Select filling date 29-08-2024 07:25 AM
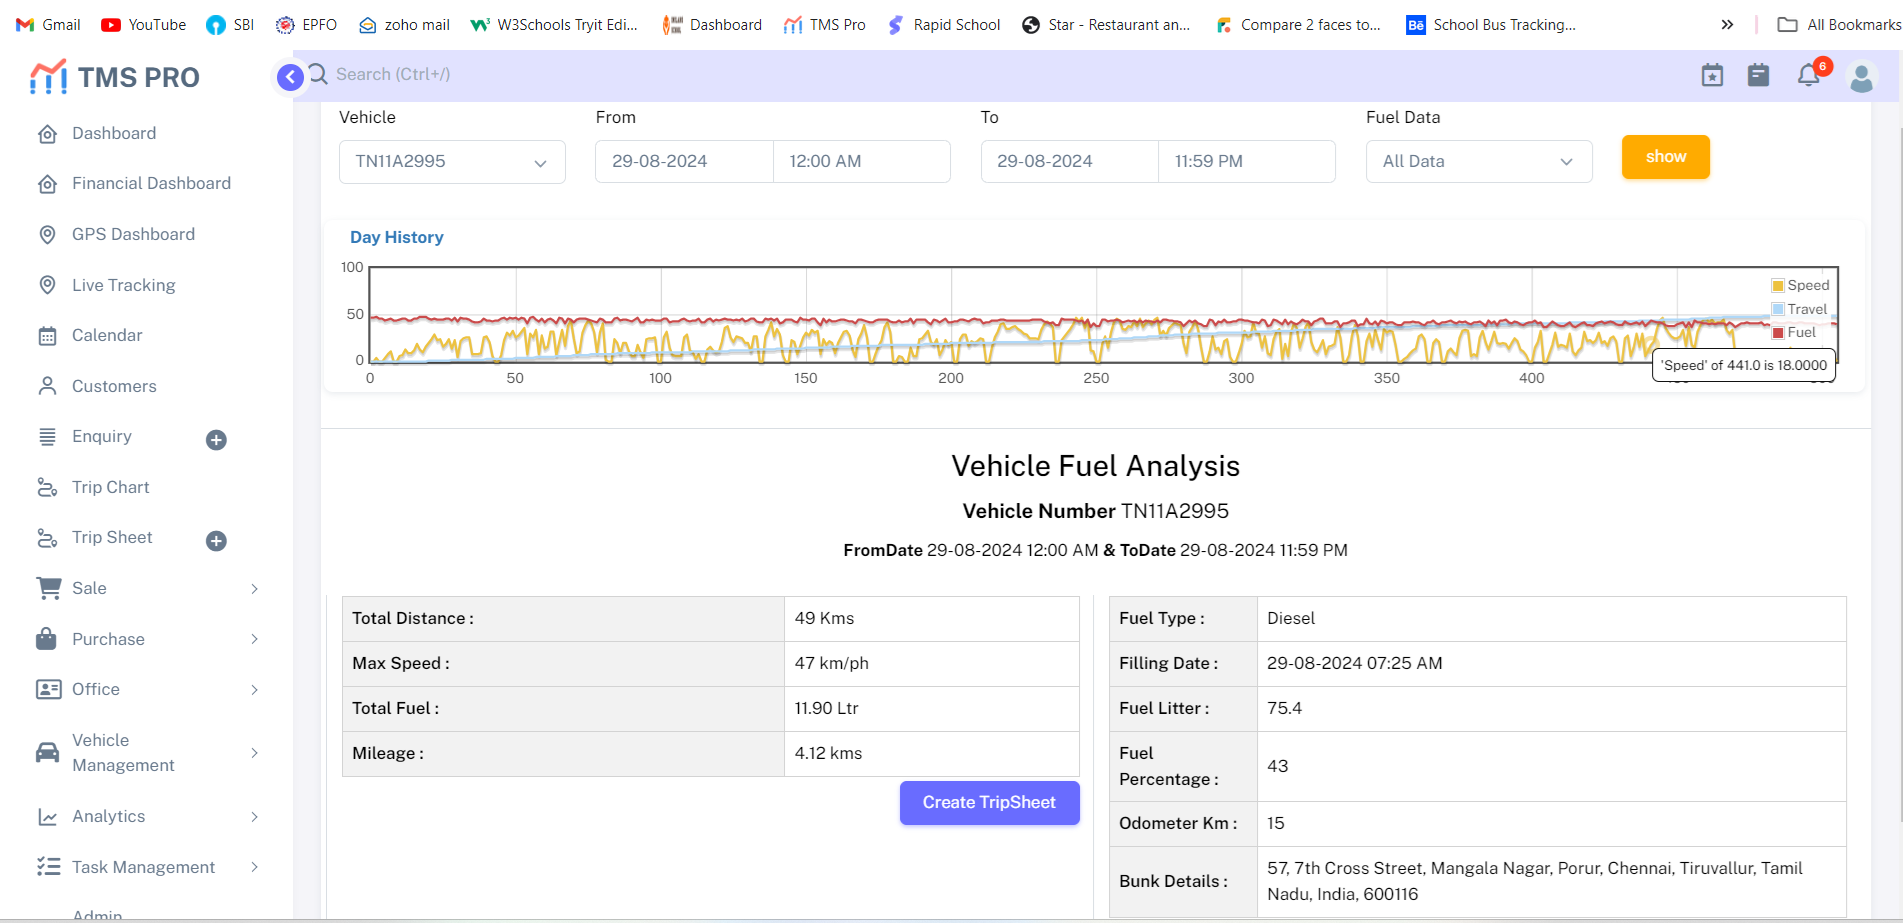The height and width of the screenshot is (923, 1903). click(1354, 663)
